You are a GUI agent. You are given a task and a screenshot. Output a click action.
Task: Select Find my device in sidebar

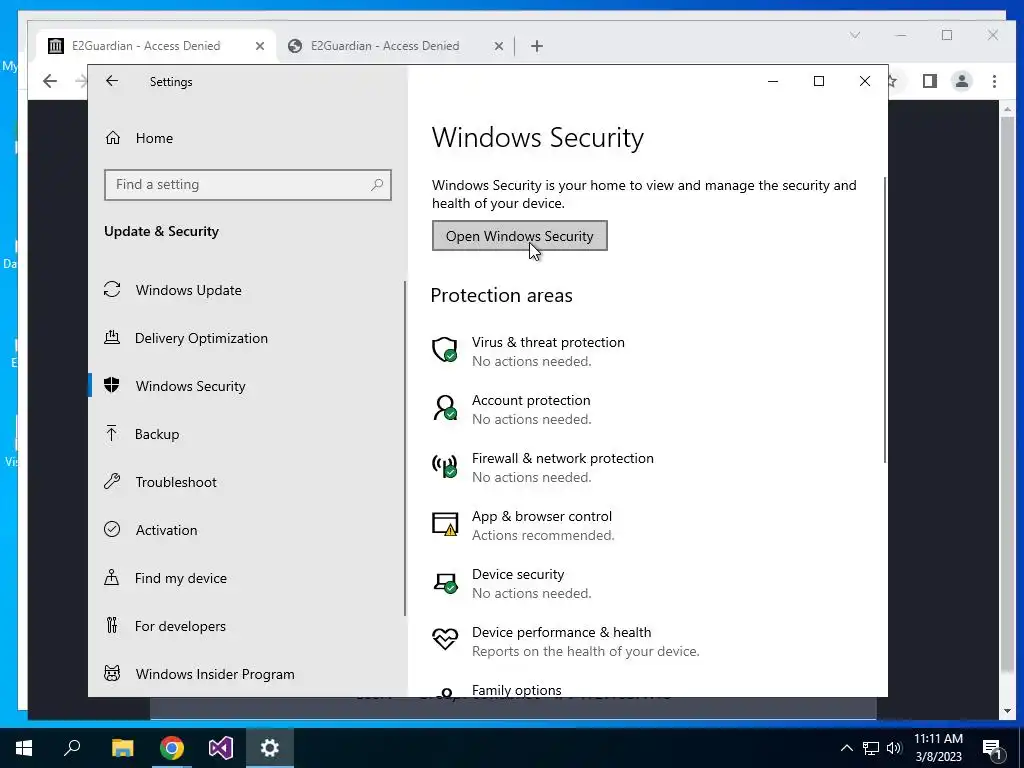246,578
